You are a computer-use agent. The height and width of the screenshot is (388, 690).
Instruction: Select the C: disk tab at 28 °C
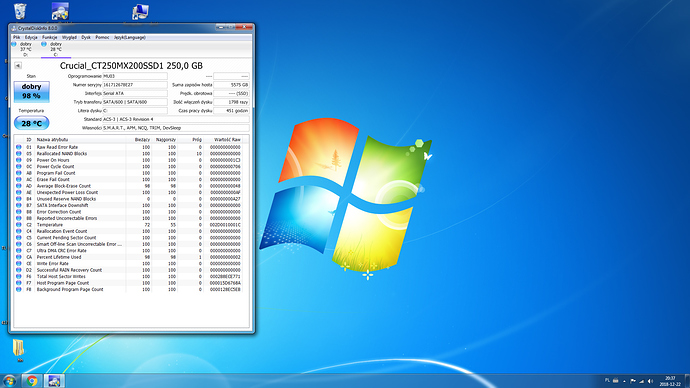(x=53, y=49)
